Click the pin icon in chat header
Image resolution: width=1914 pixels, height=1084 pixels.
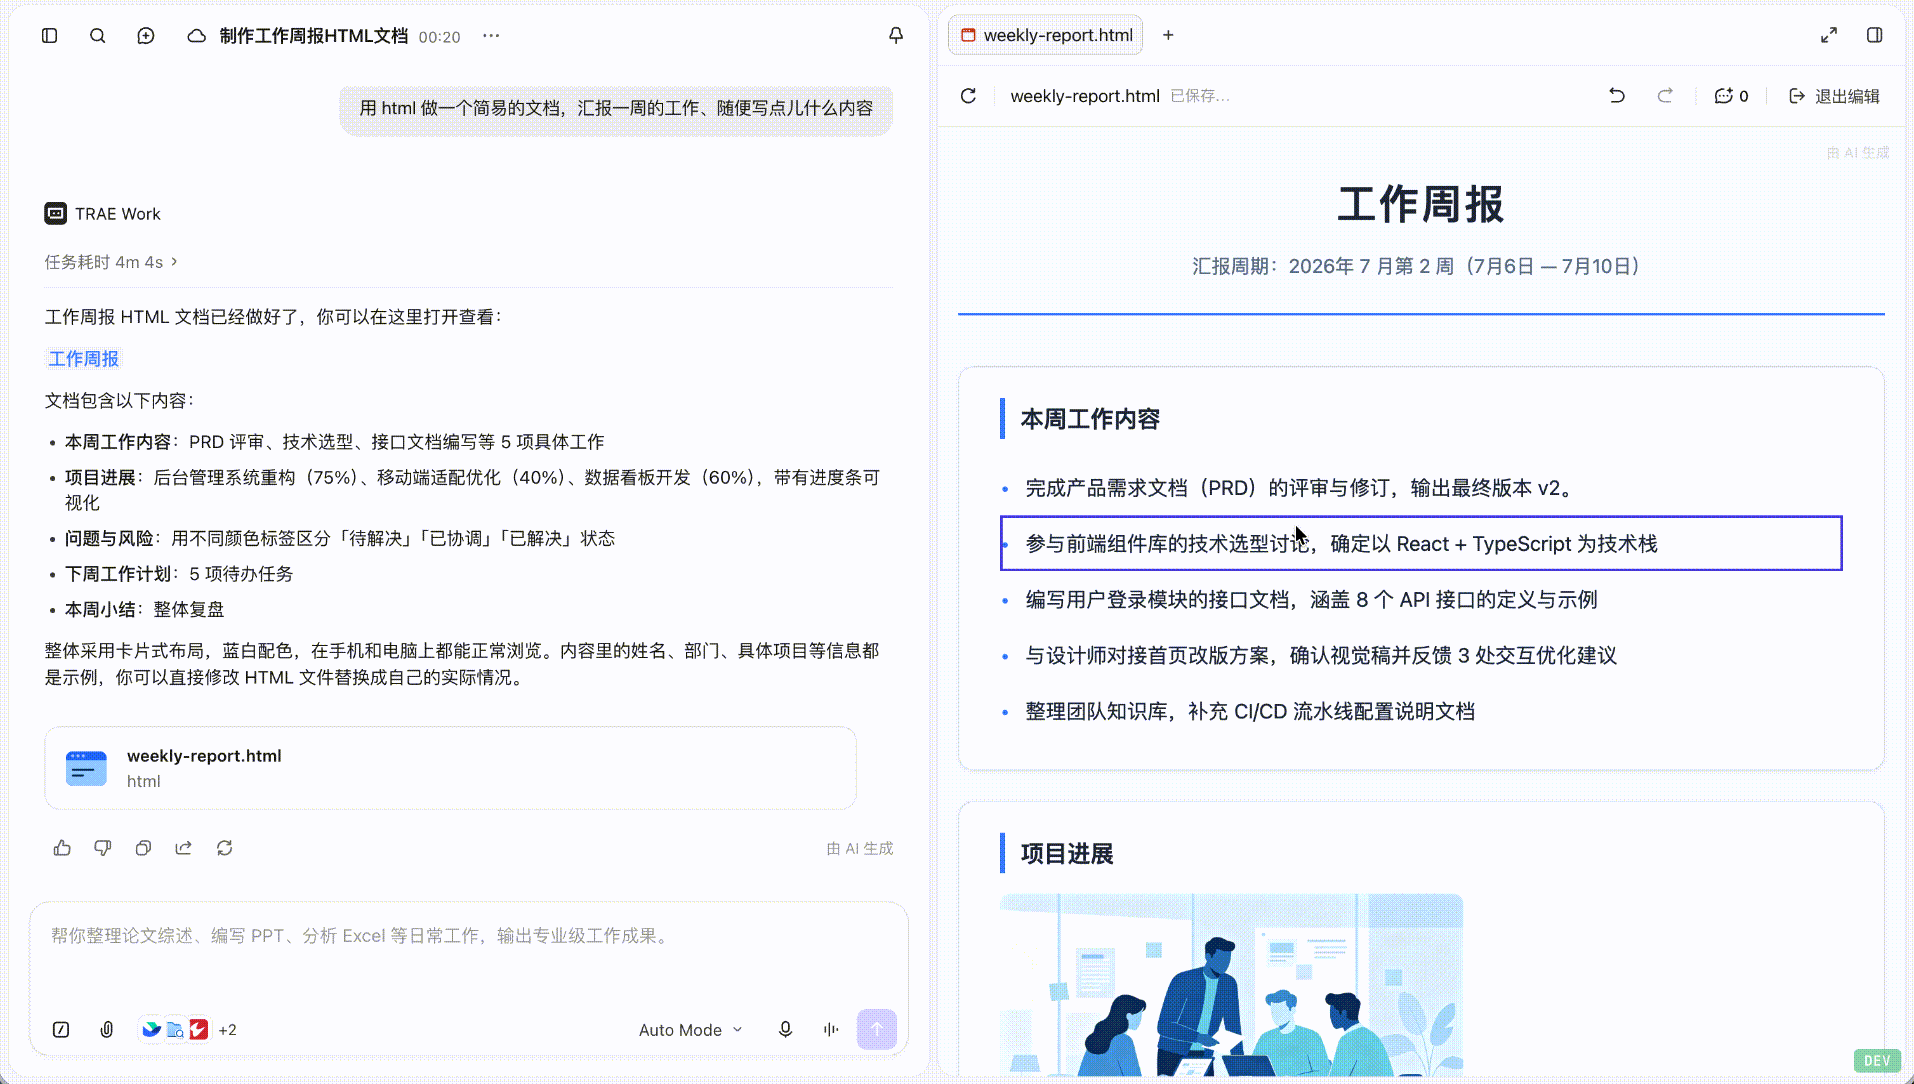coord(896,36)
